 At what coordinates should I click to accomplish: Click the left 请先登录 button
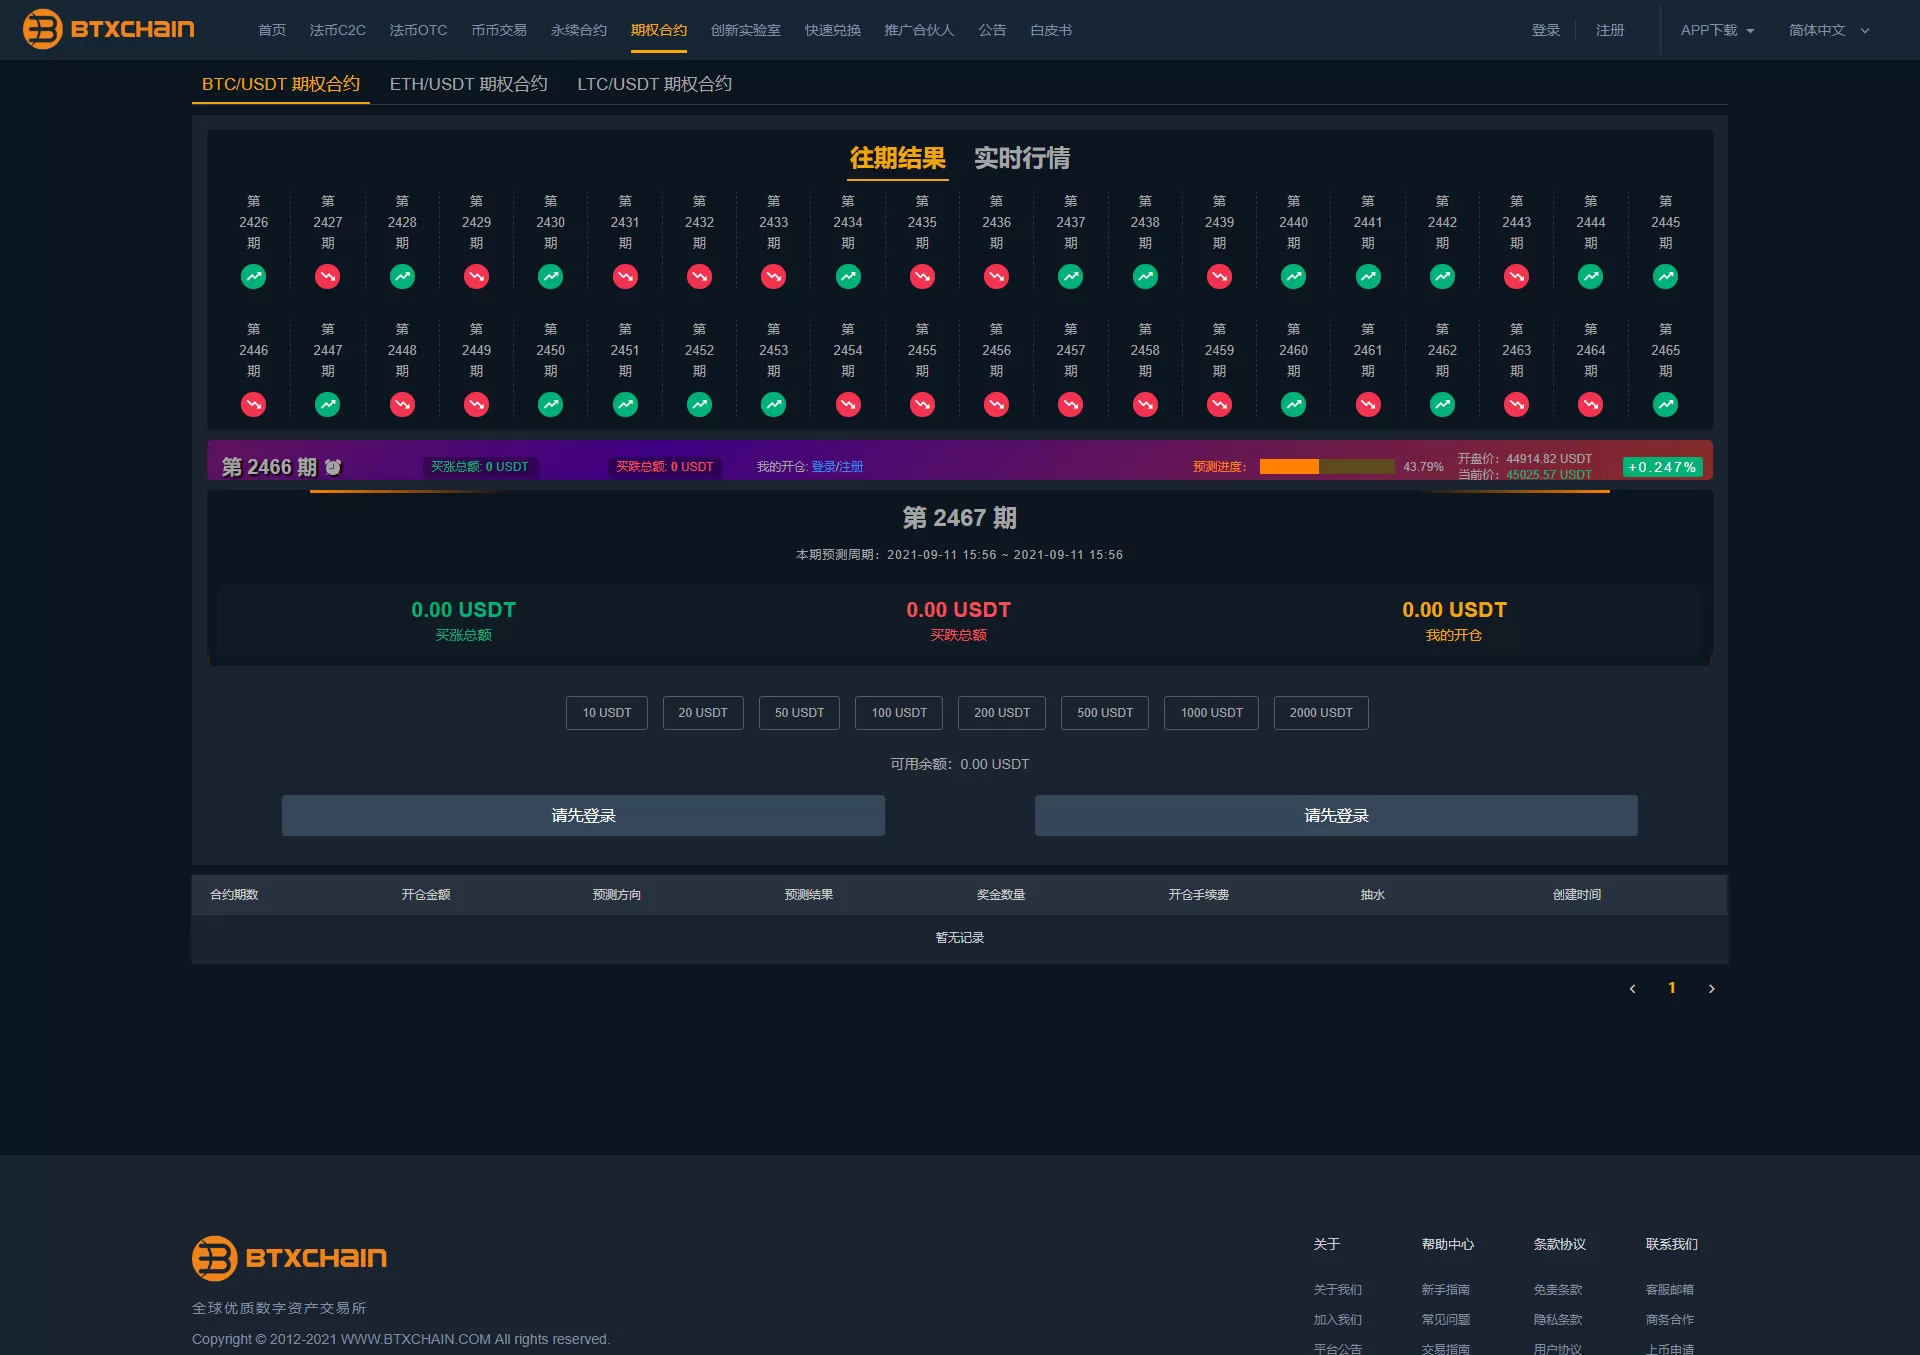point(583,815)
